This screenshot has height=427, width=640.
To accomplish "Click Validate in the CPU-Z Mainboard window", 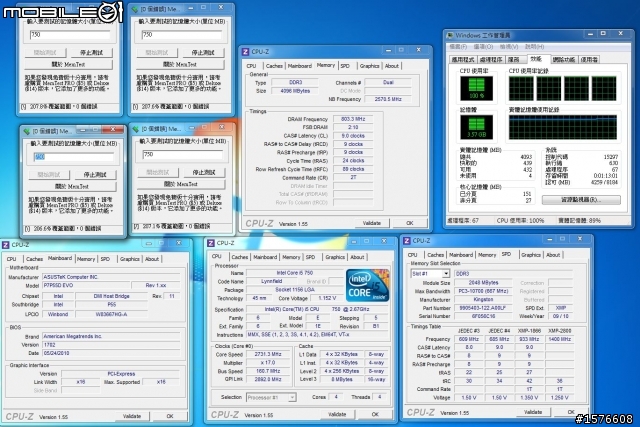I will coord(132,416).
